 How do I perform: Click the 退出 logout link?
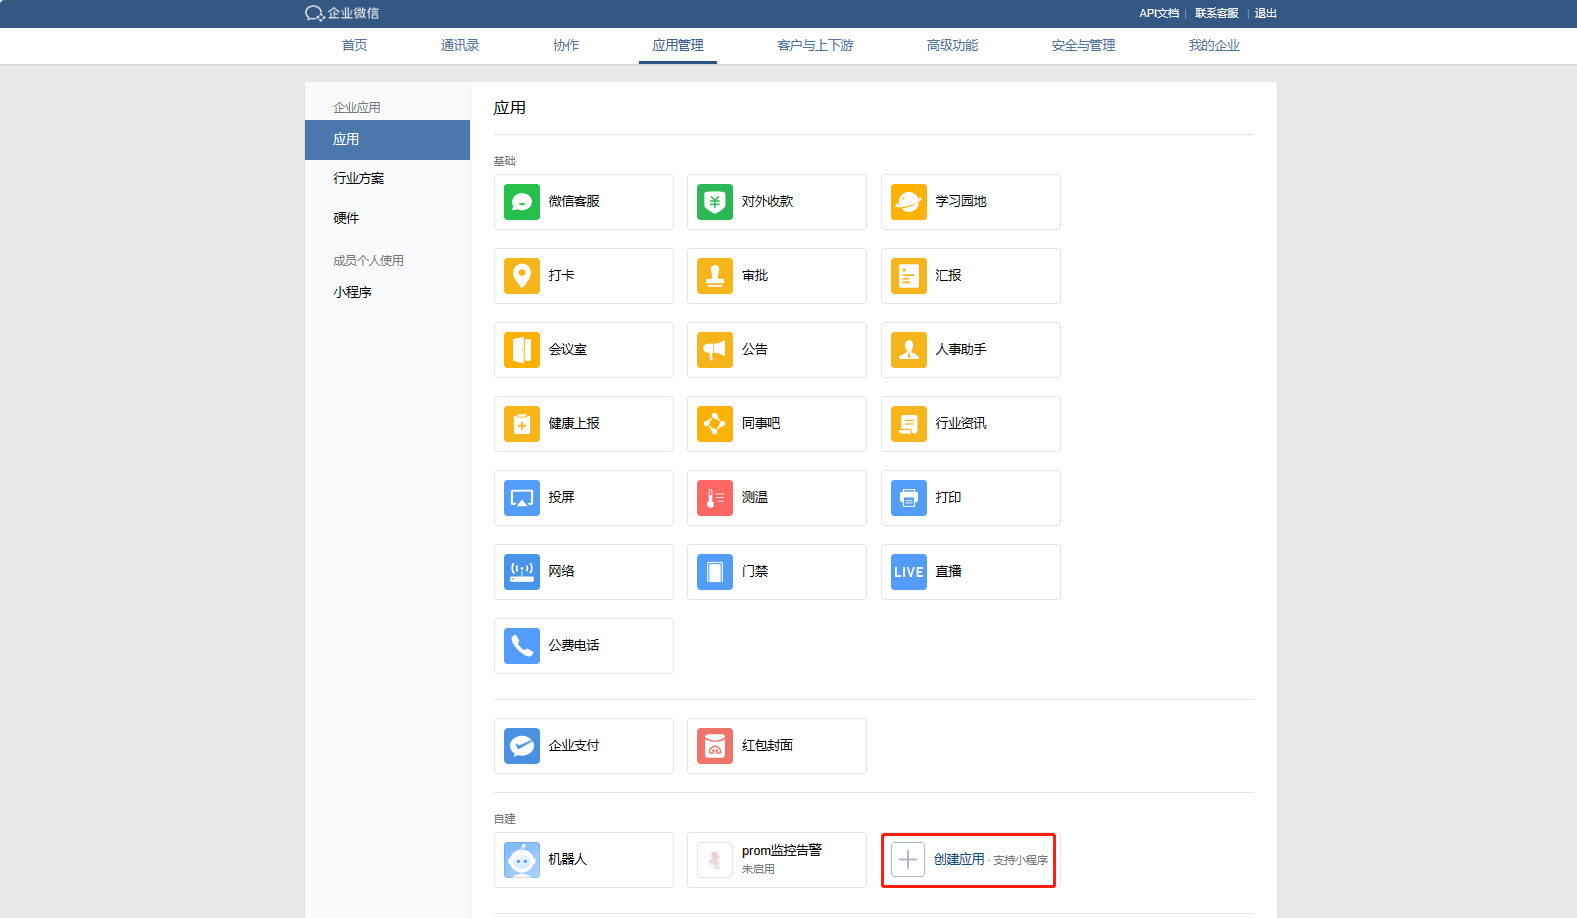[x=1265, y=13]
